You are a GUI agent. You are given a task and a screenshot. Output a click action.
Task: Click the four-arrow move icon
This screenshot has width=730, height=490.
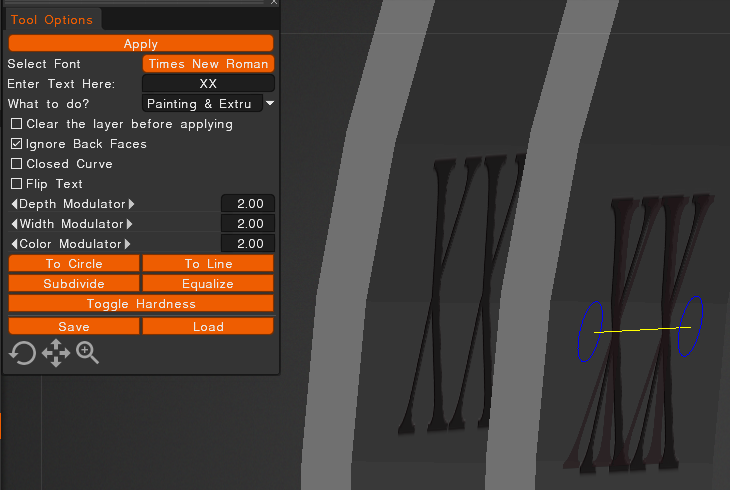tap(55, 353)
